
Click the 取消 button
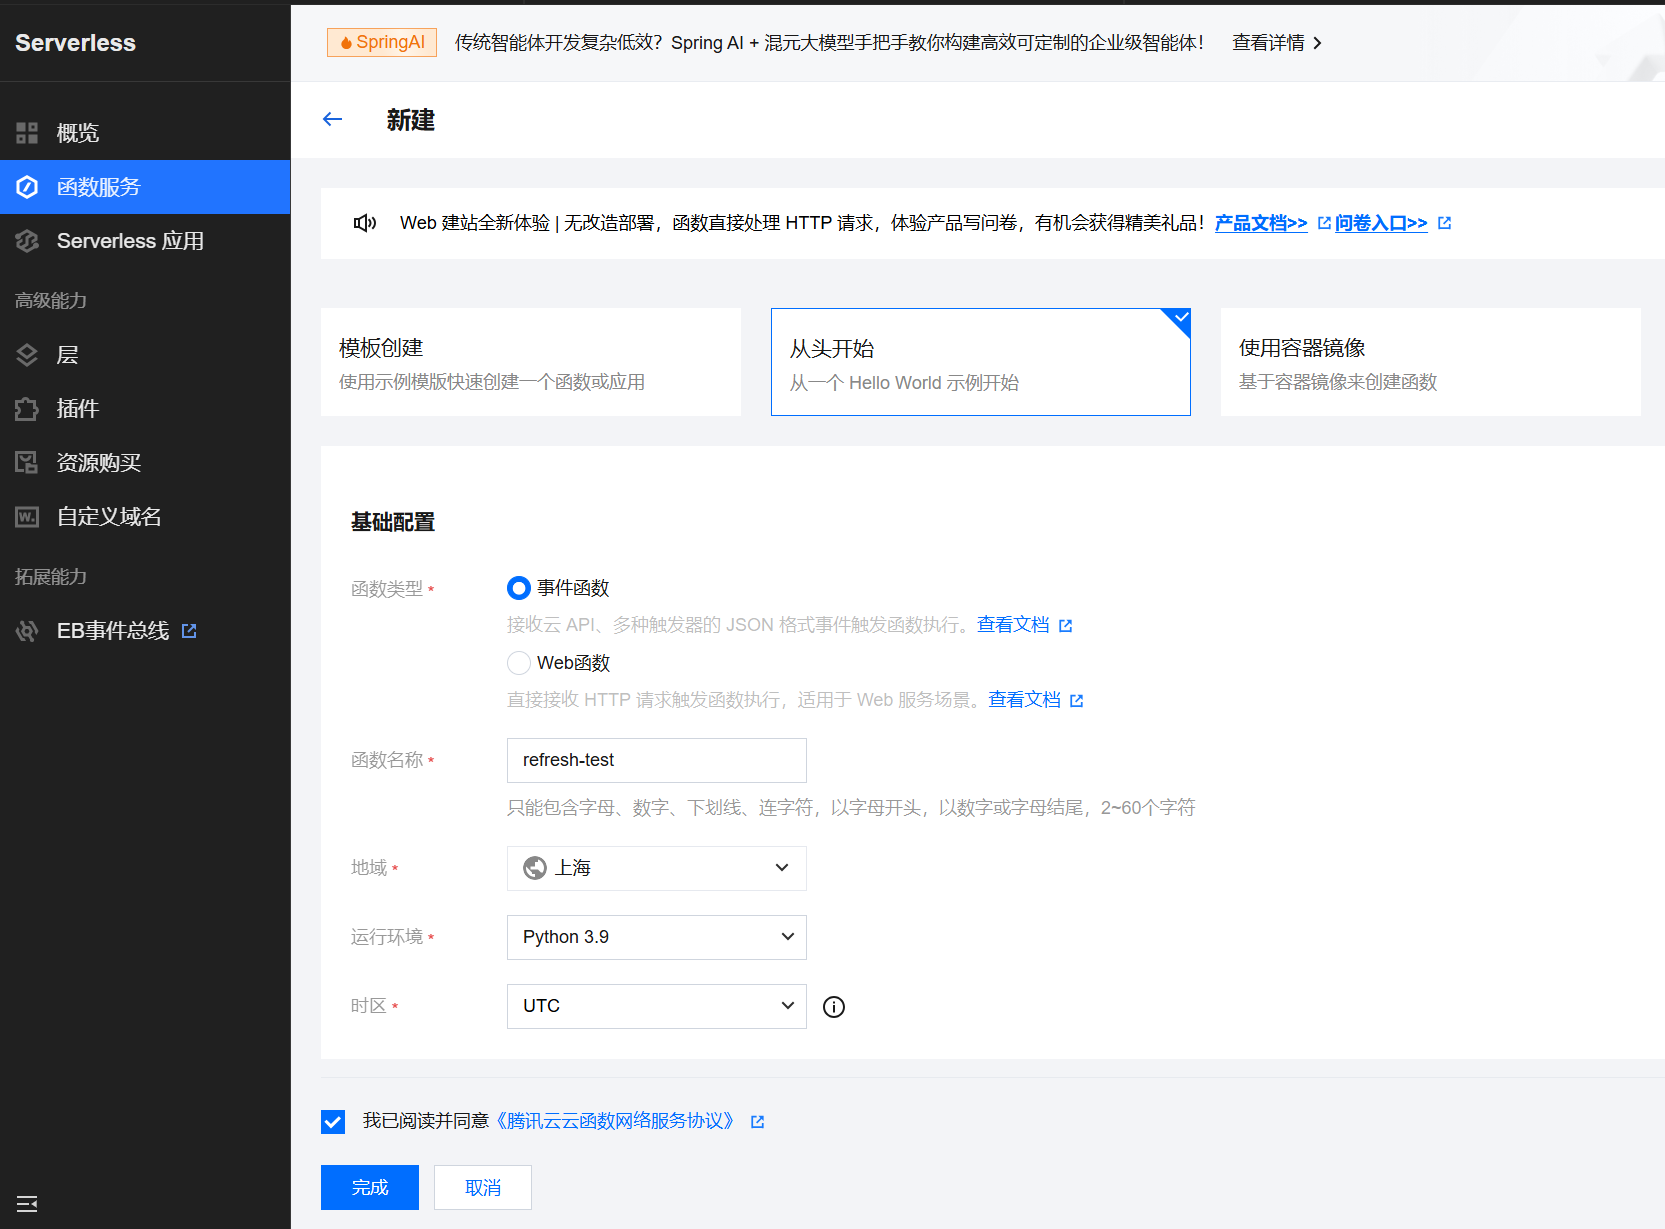(483, 1188)
